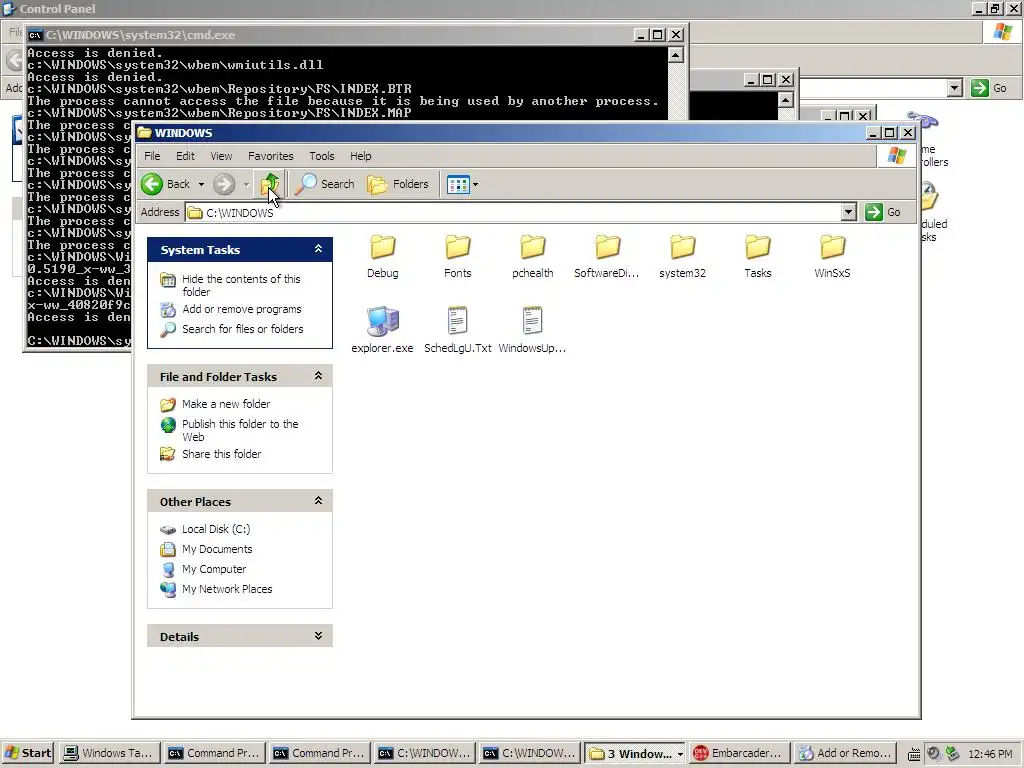Open the Help menu
Image resolution: width=1024 pixels, height=768 pixels.
point(360,156)
